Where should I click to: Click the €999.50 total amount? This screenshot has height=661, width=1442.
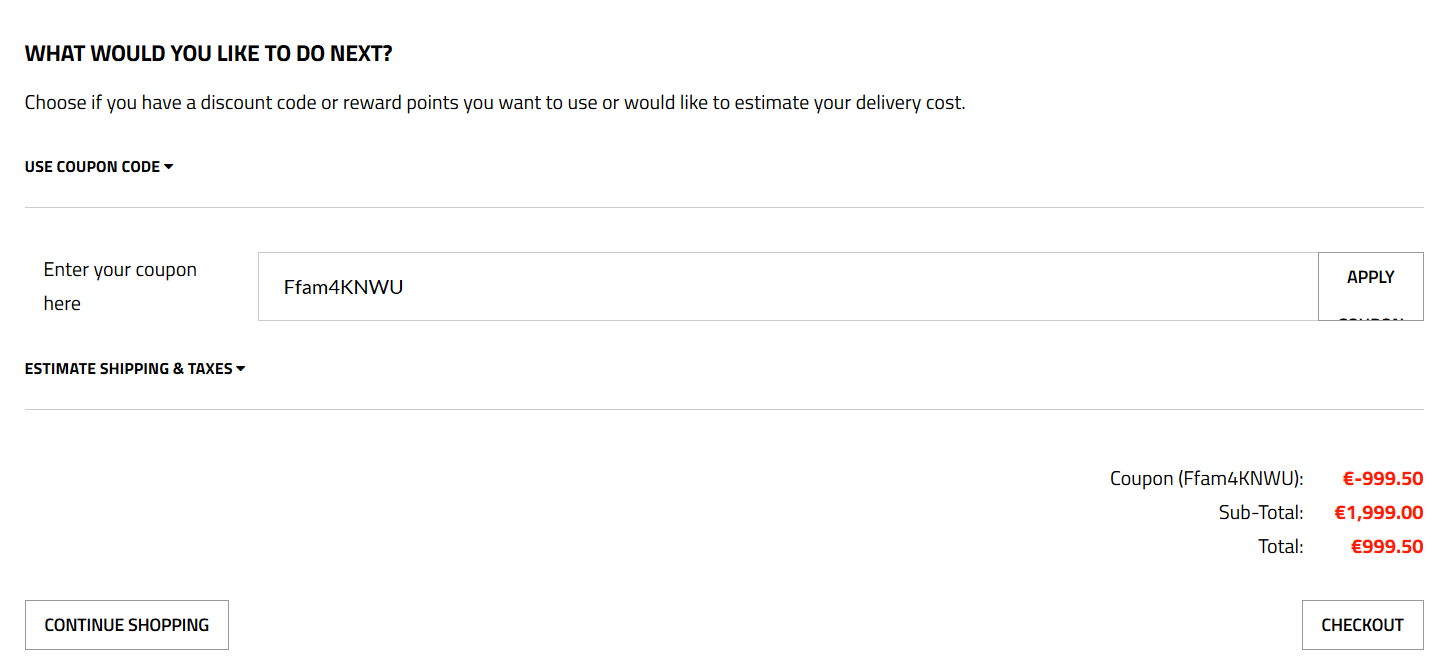pos(1386,547)
